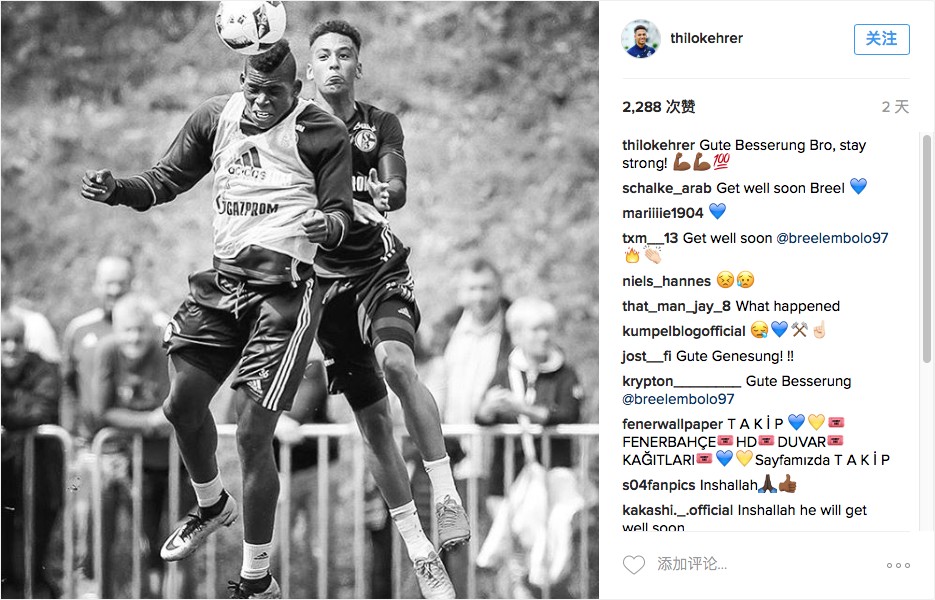Image resolution: width=935 pixels, height=600 pixels.
Task: View the 2,288 次赞 likes list
Action: click(x=658, y=107)
